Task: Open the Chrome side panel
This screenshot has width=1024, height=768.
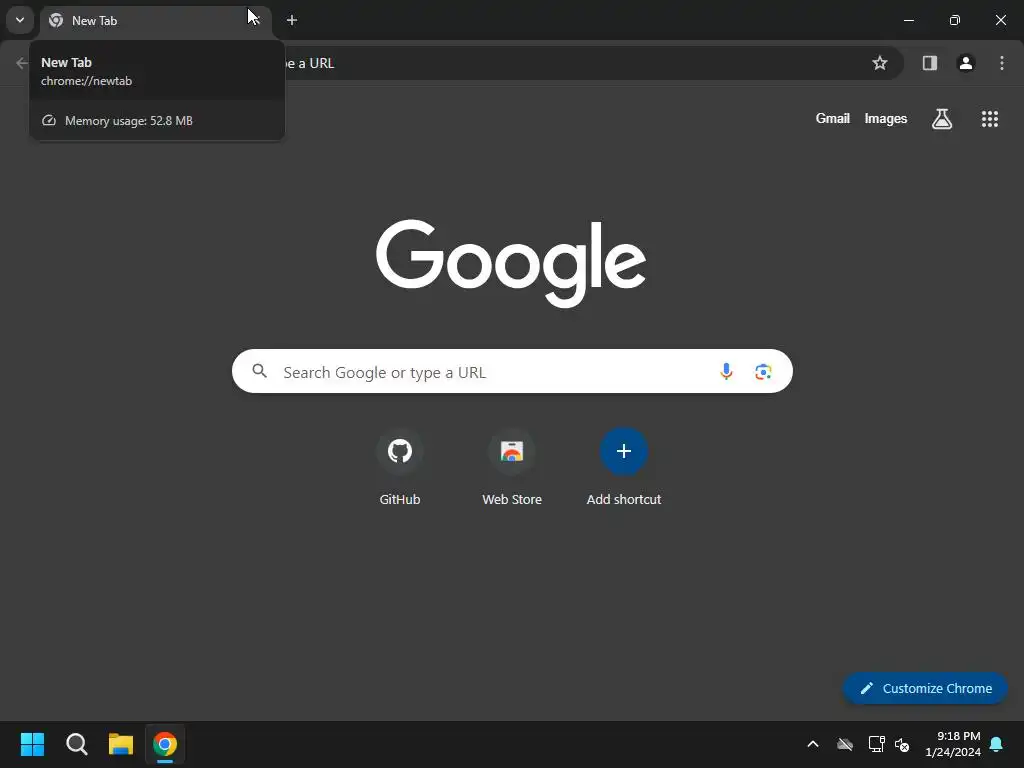Action: pyautogui.click(x=929, y=63)
